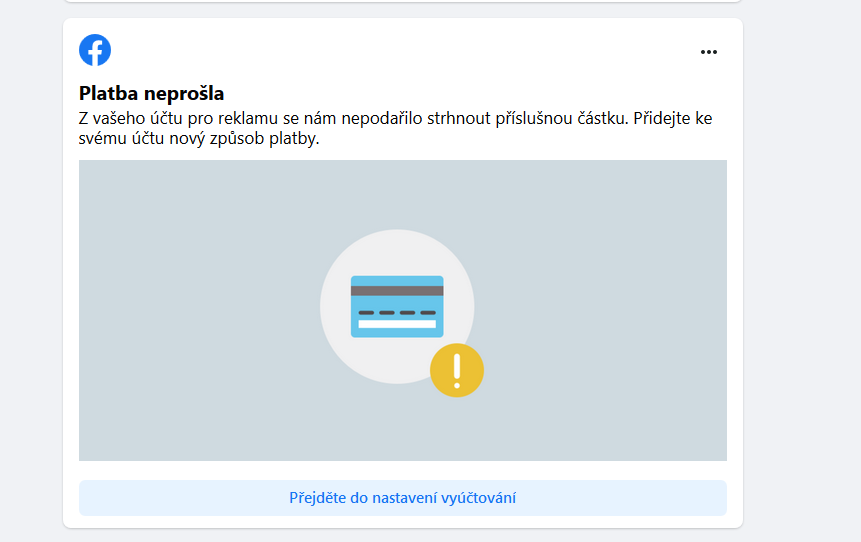The image size is (861, 542).
Task: Click the yellow warning exclamation badge
Action: (x=457, y=370)
